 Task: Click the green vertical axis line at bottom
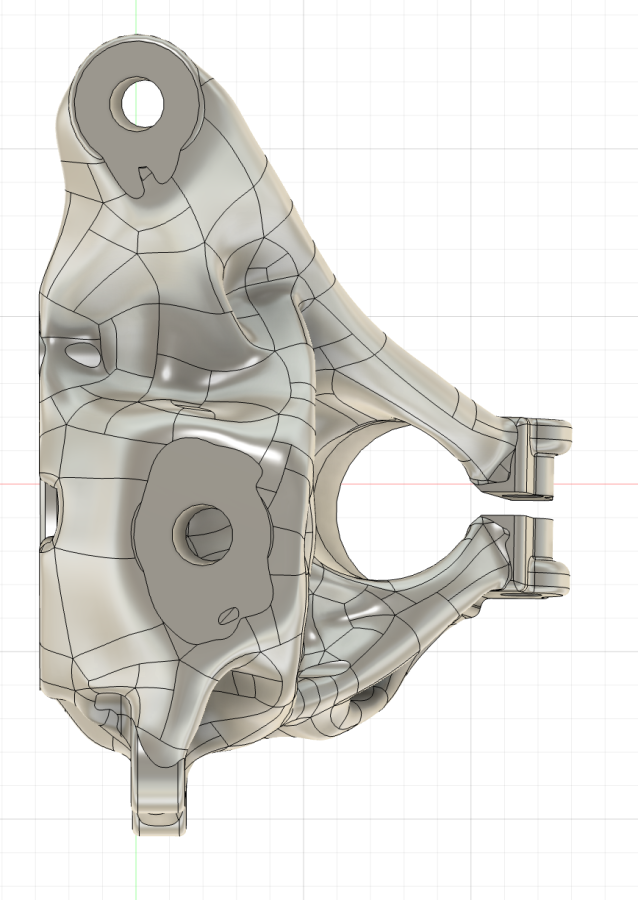tap(136, 870)
